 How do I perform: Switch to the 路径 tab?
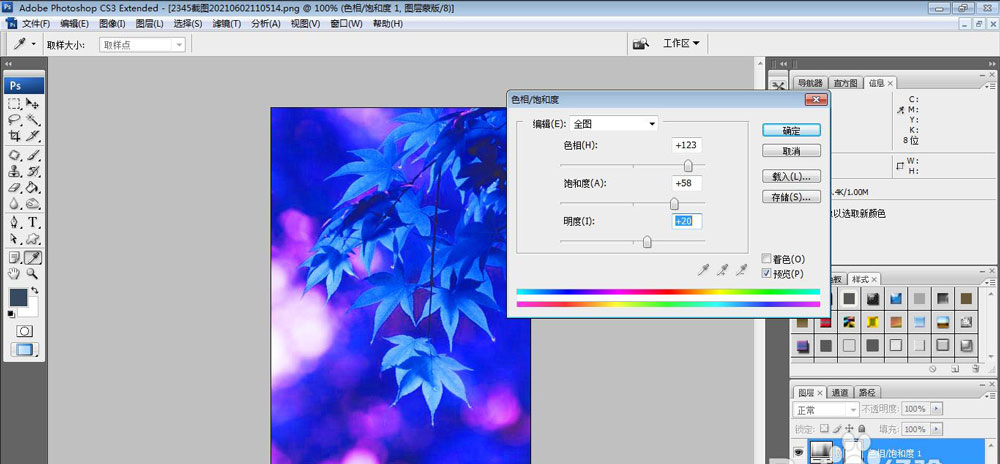(x=867, y=393)
